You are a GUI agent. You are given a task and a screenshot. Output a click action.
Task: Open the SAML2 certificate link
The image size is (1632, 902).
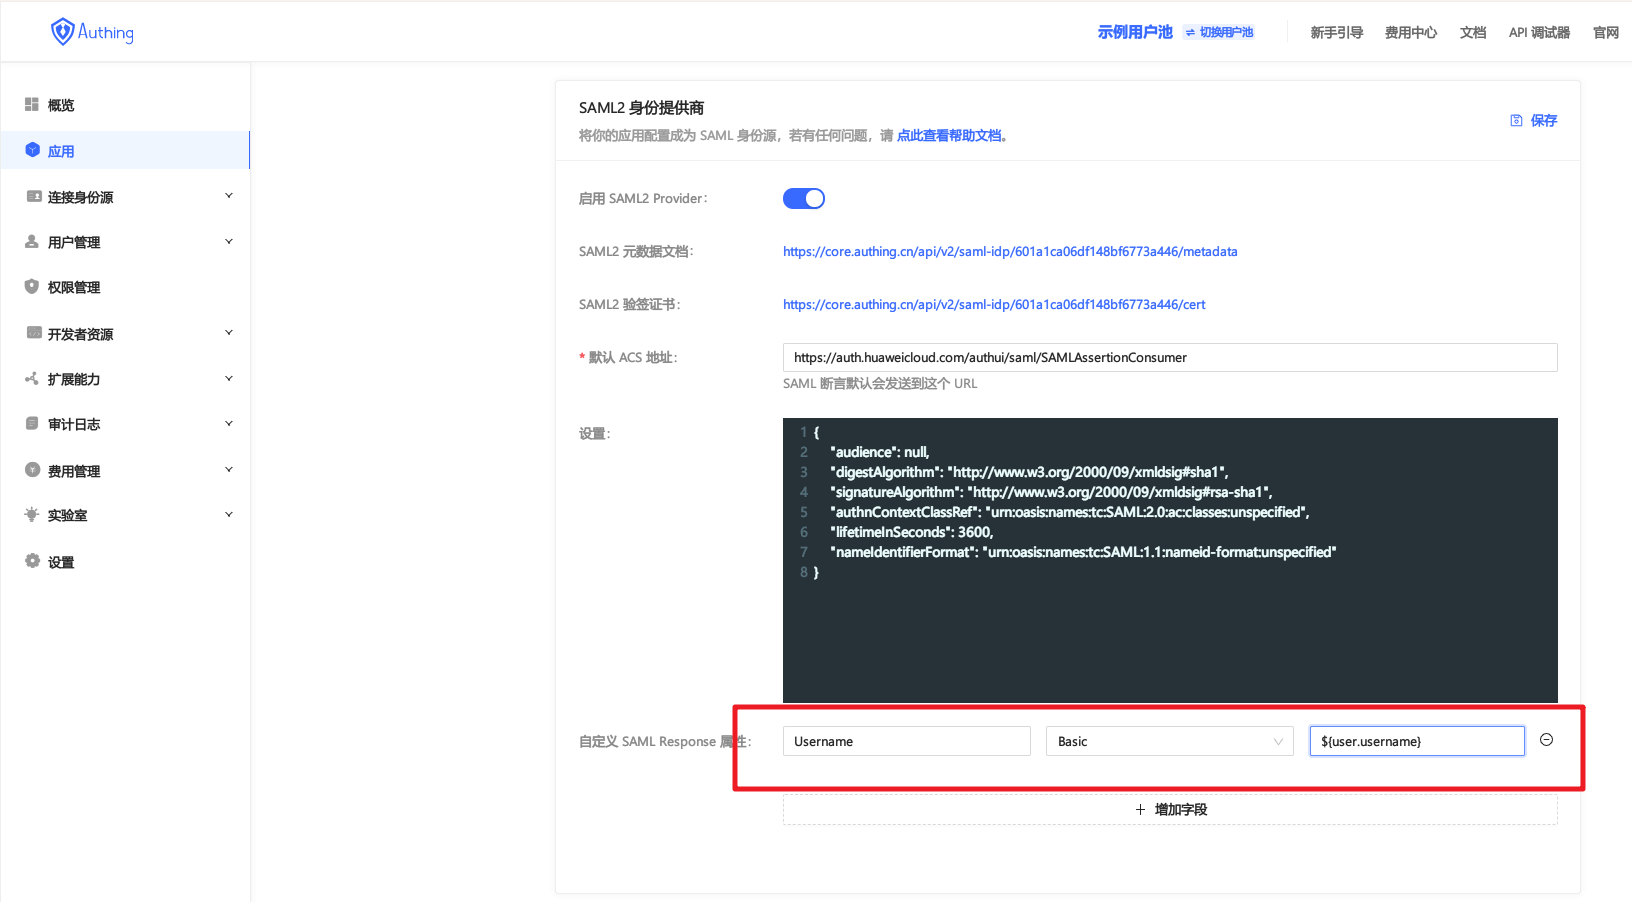tap(994, 305)
